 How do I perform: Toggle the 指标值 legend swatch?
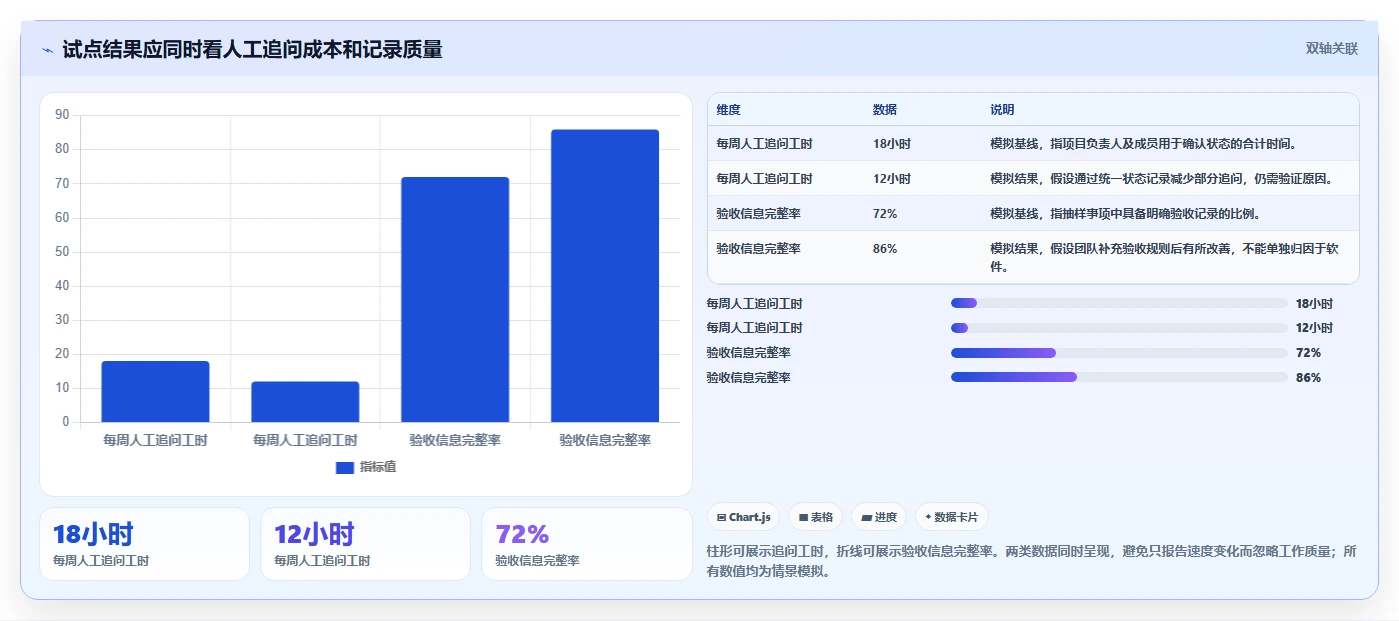(x=345, y=467)
